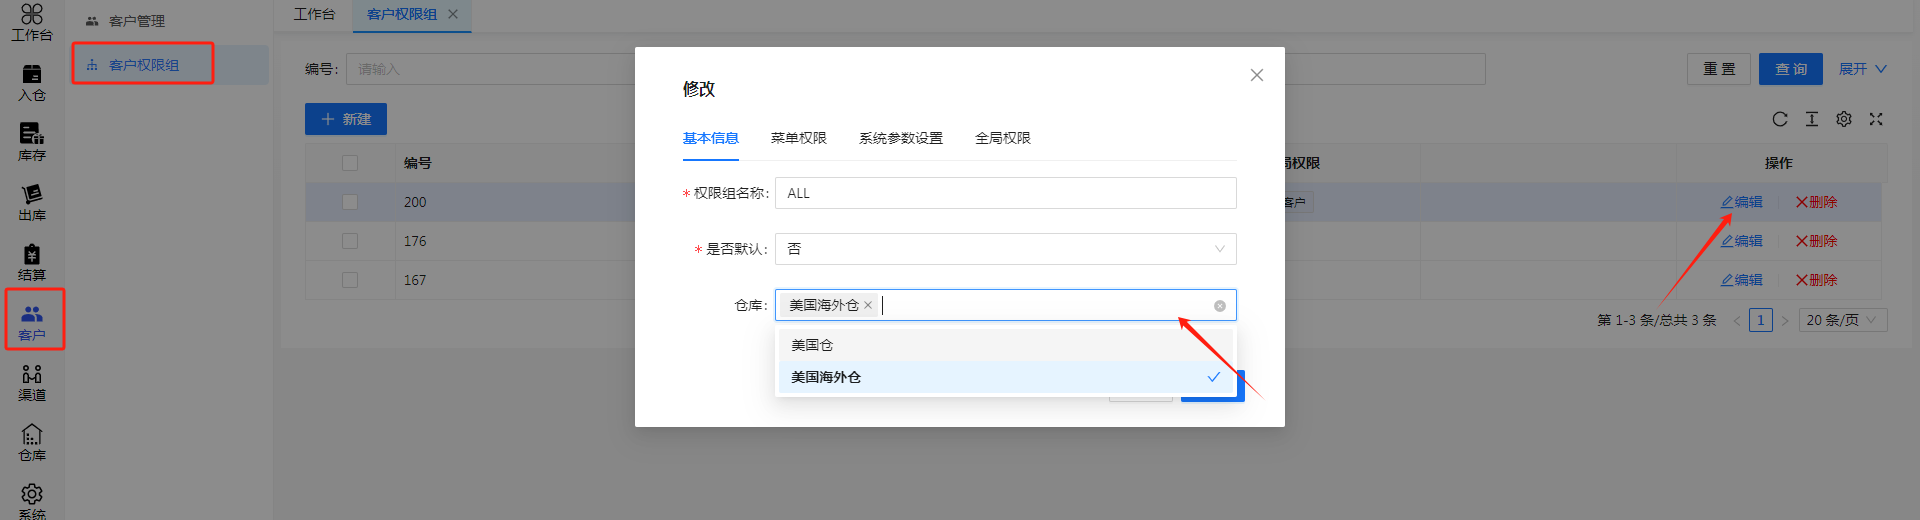Open the table column settings gear icon
The height and width of the screenshot is (520, 1920).
(1844, 119)
